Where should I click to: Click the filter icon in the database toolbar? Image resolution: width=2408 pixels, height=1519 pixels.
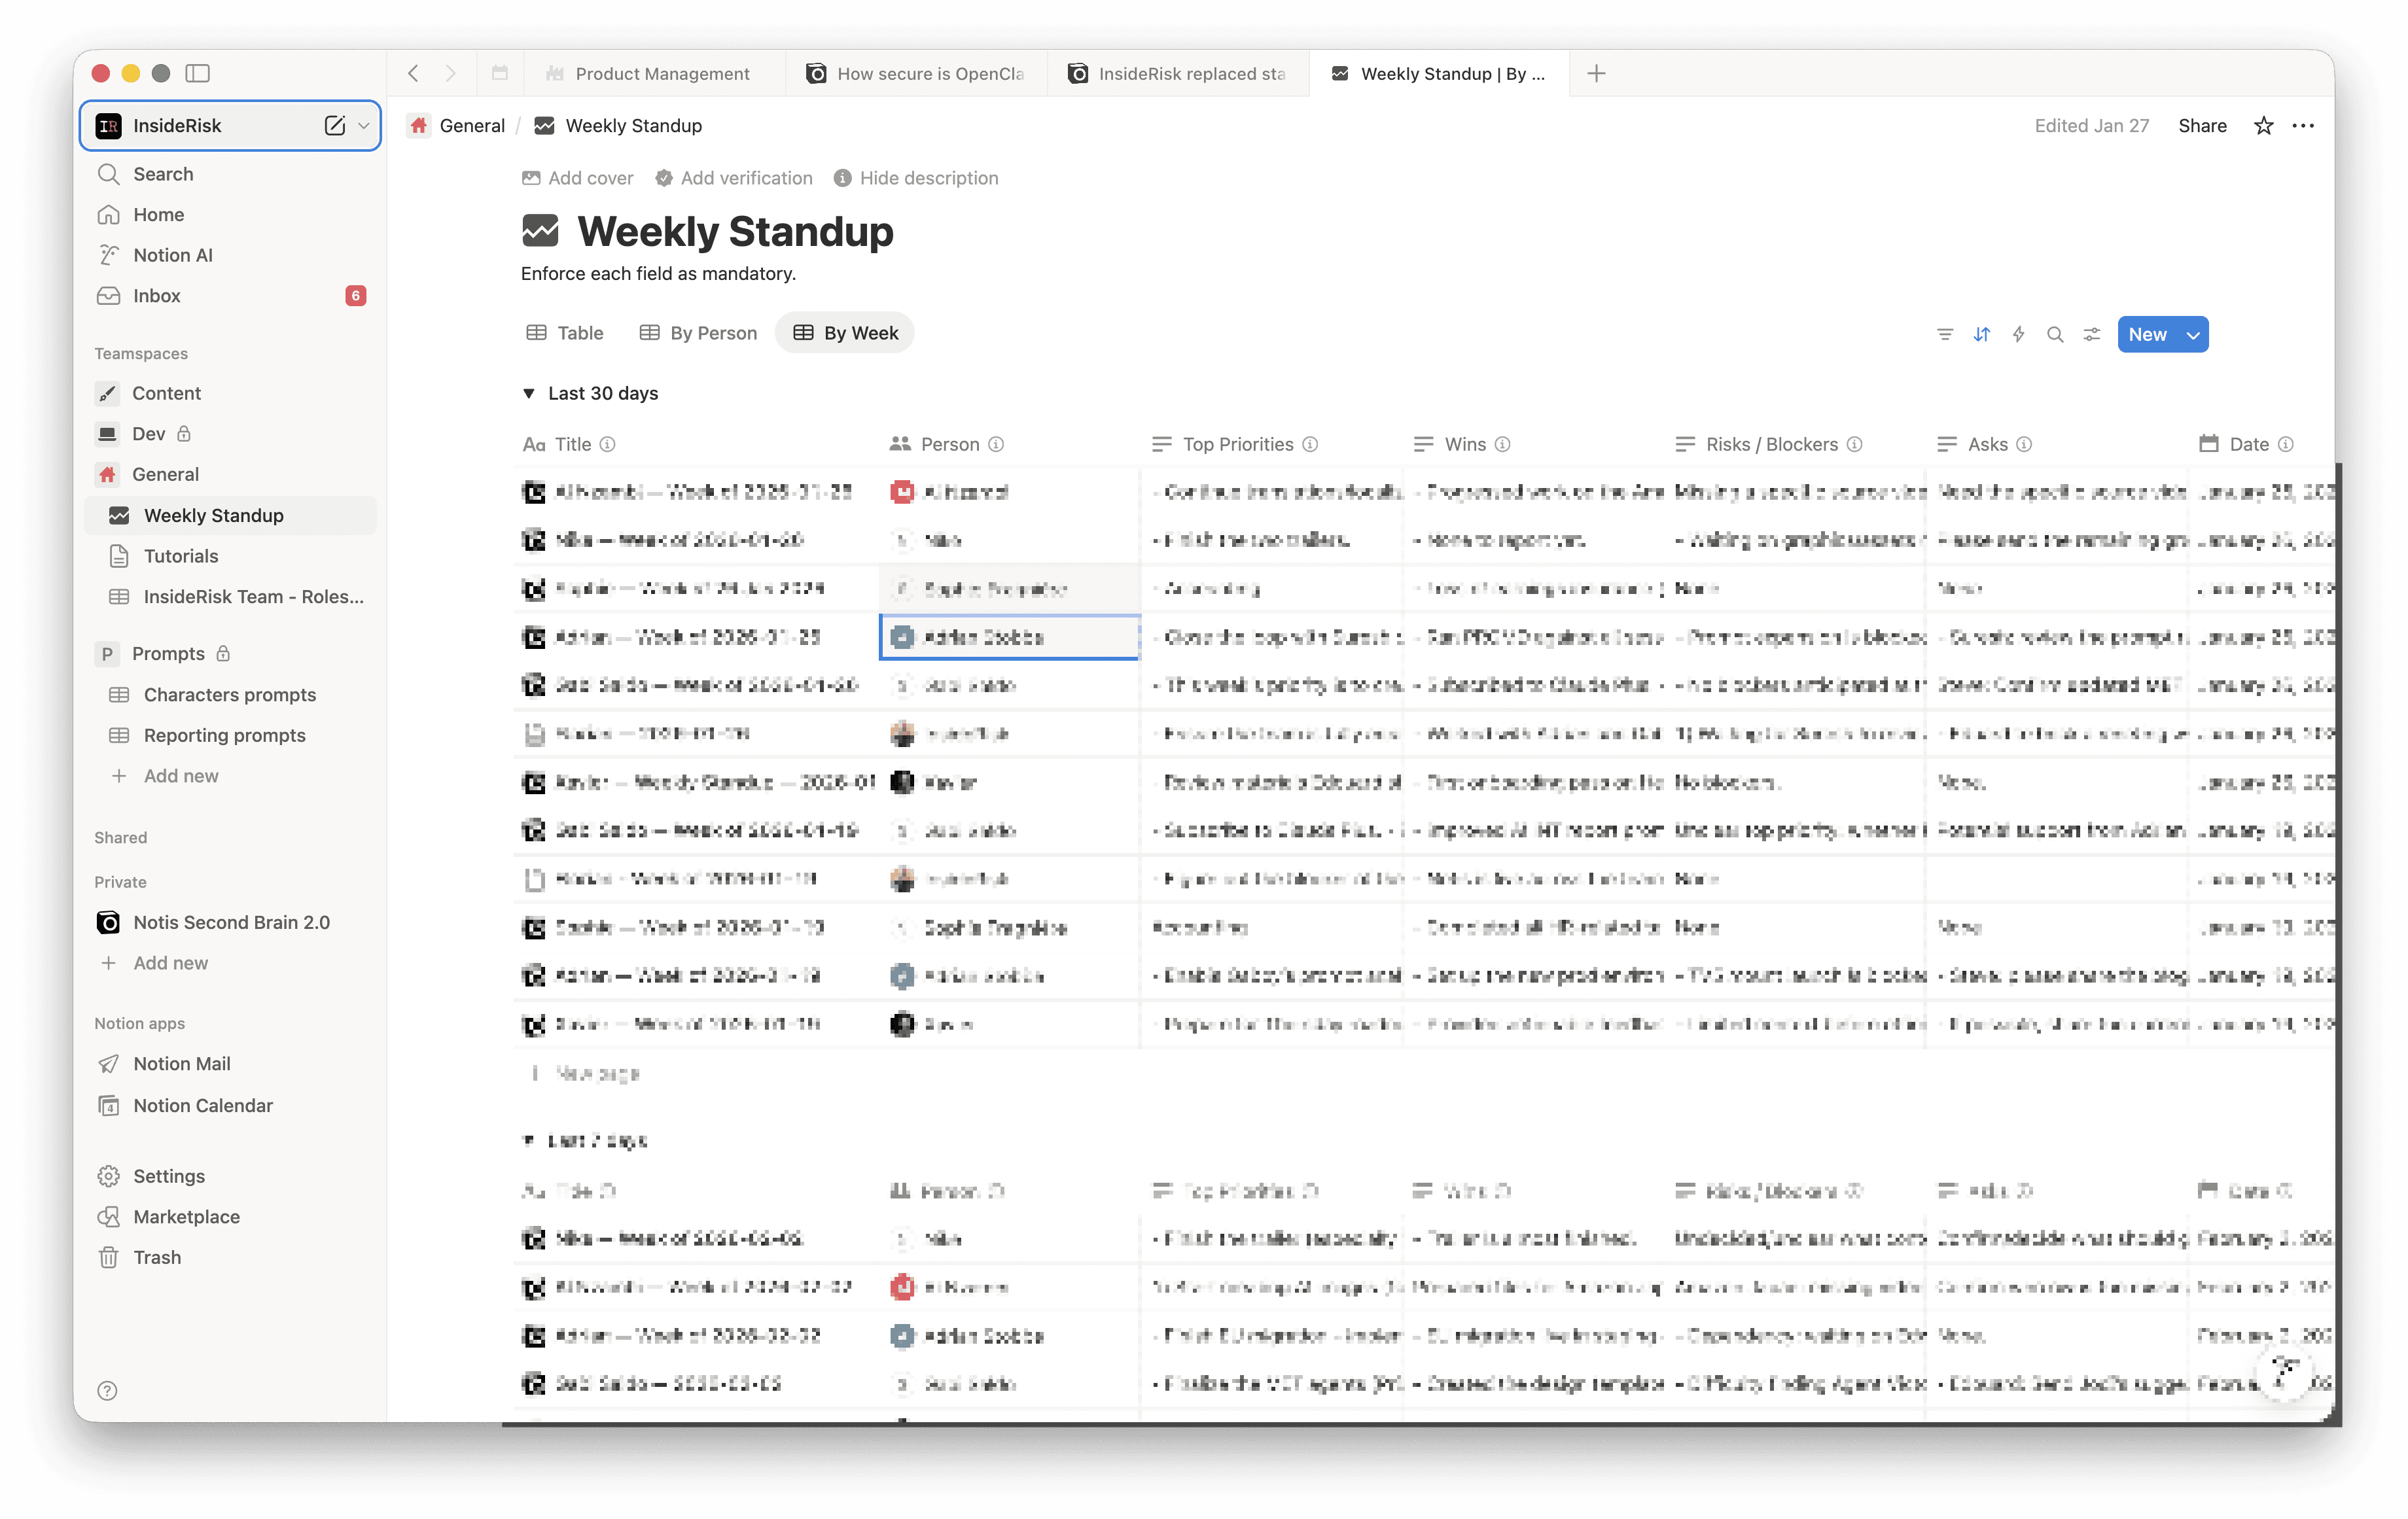click(1944, 334)
